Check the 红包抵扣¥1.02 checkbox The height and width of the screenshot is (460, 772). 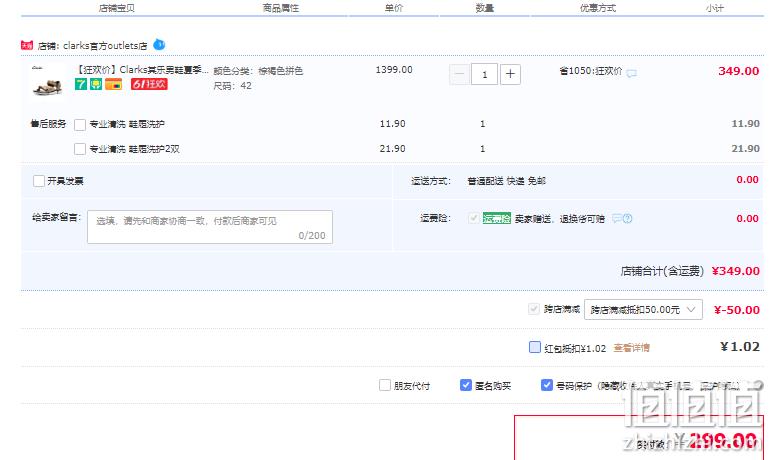[535, 347]
